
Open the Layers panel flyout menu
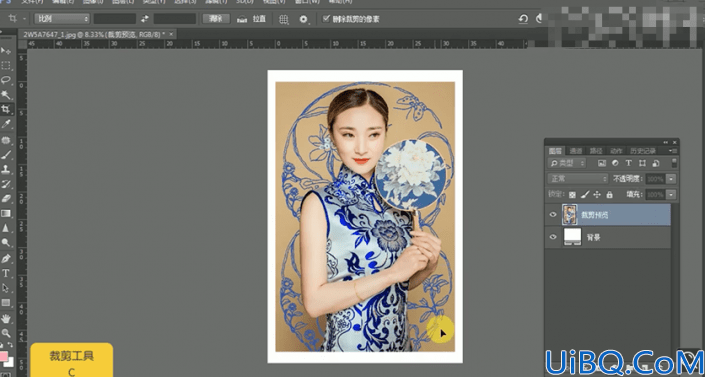pos(673,151)
